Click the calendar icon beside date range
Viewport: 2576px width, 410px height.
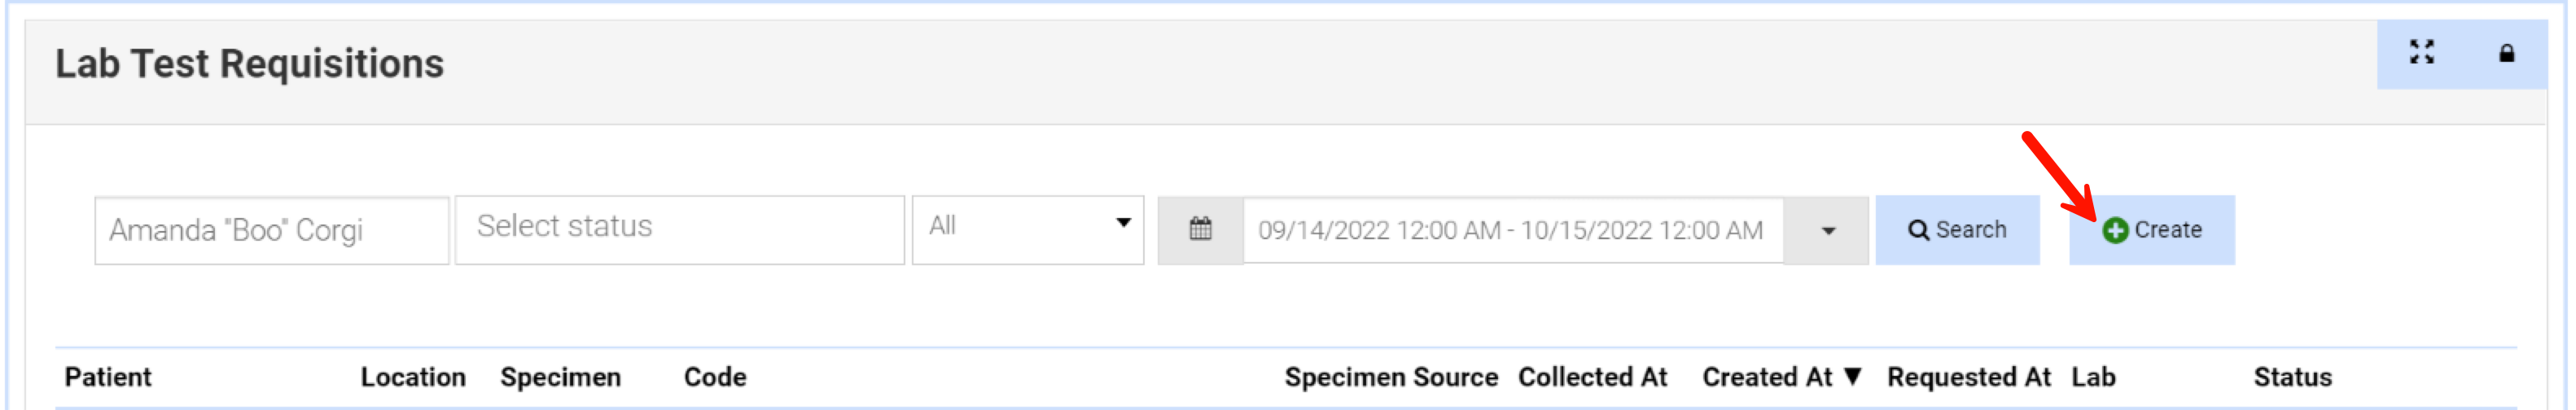click(1200, 230)
